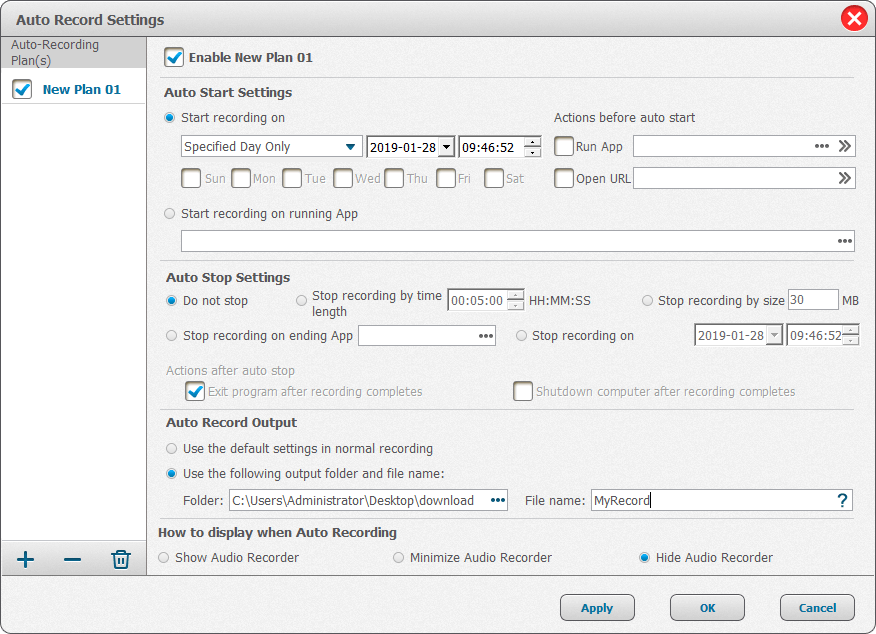Increase time length 00:05:00 with up arrow

[516, 295]
